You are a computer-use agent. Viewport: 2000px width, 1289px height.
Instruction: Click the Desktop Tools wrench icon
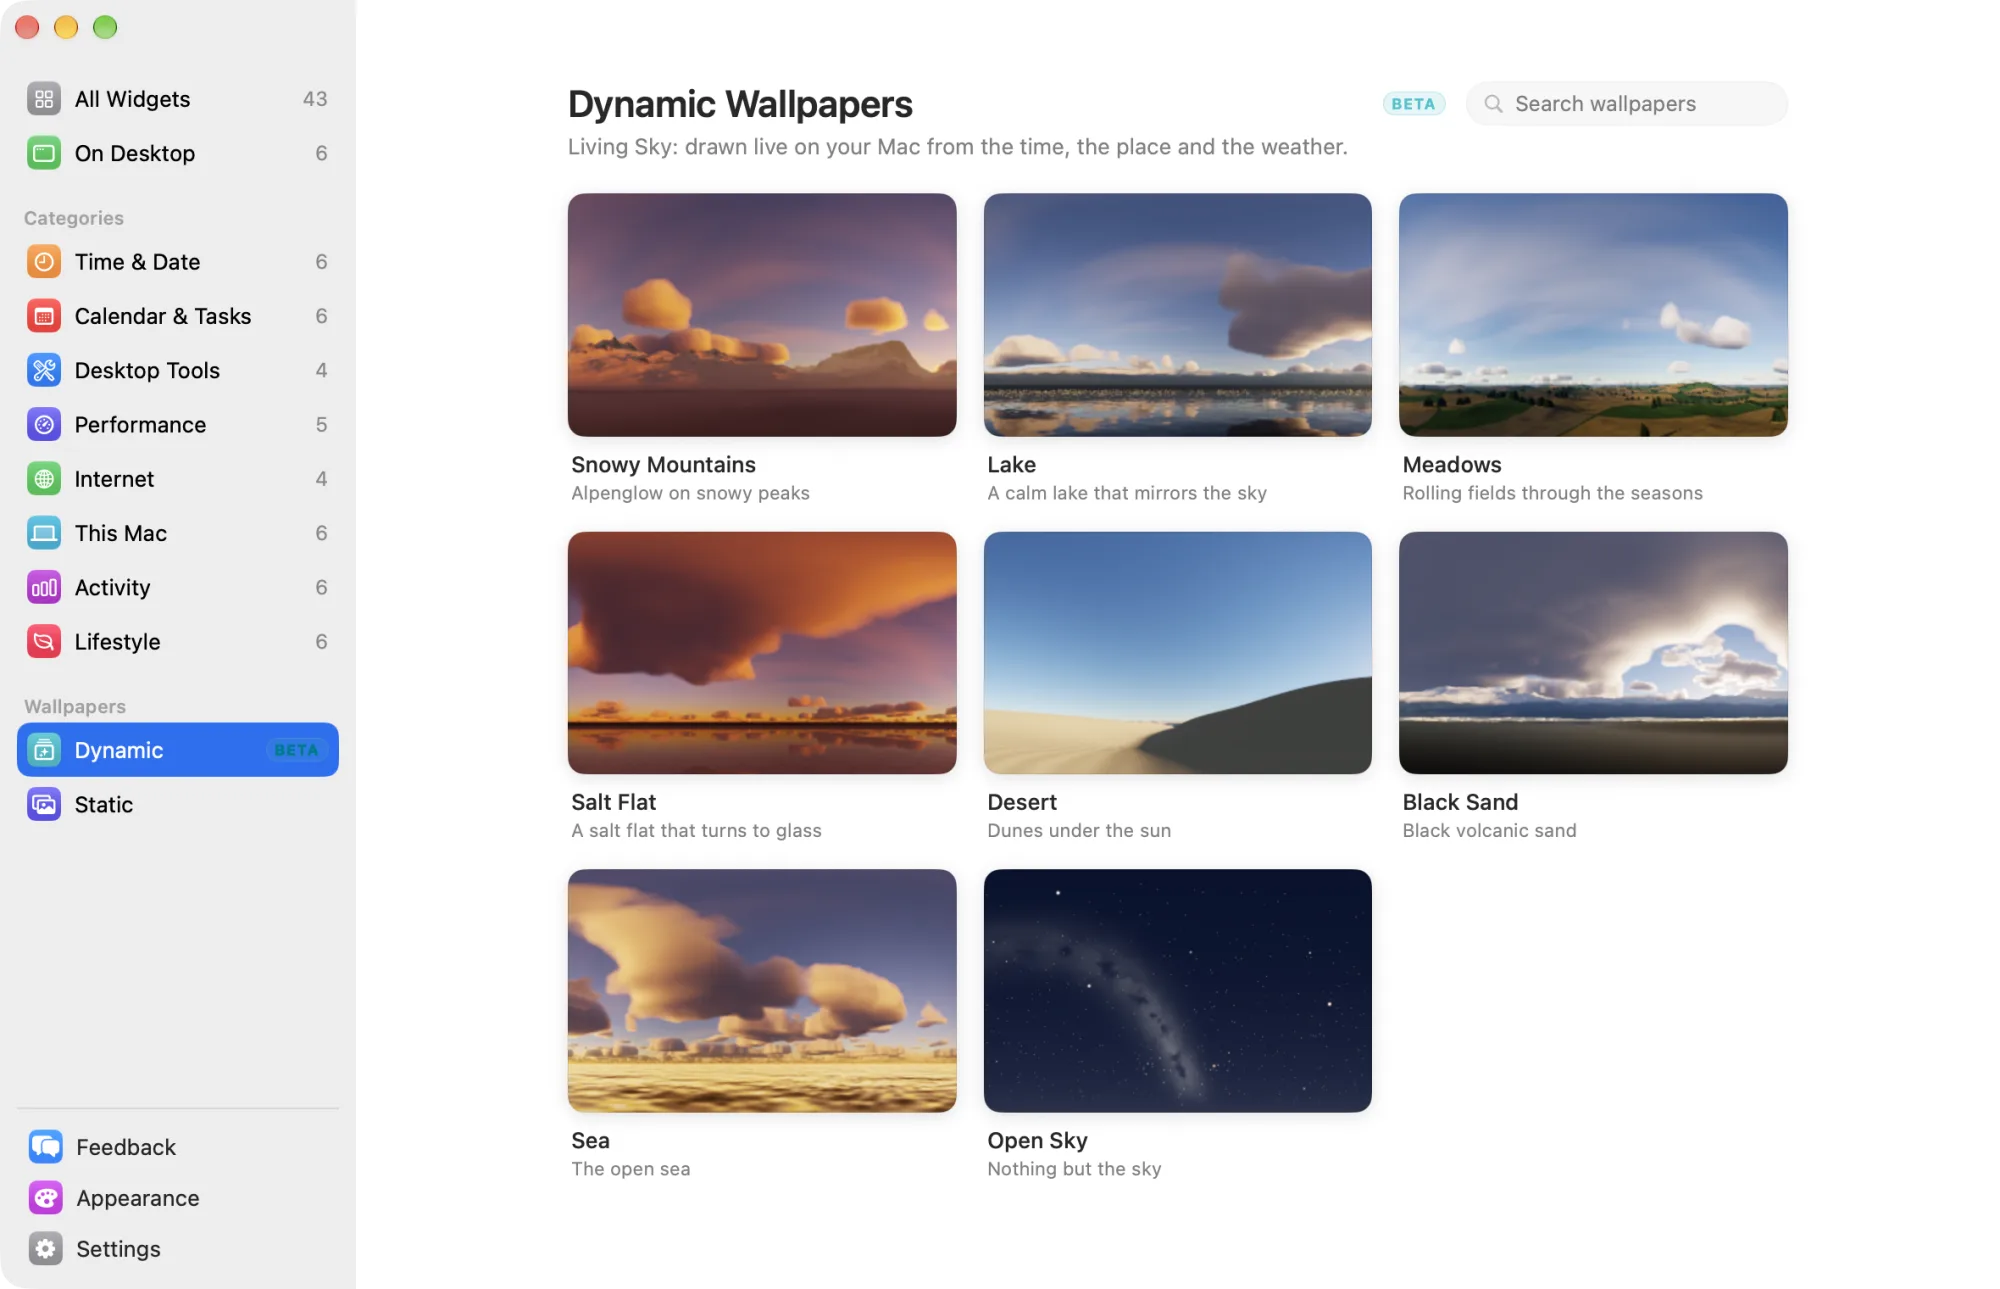43,370
